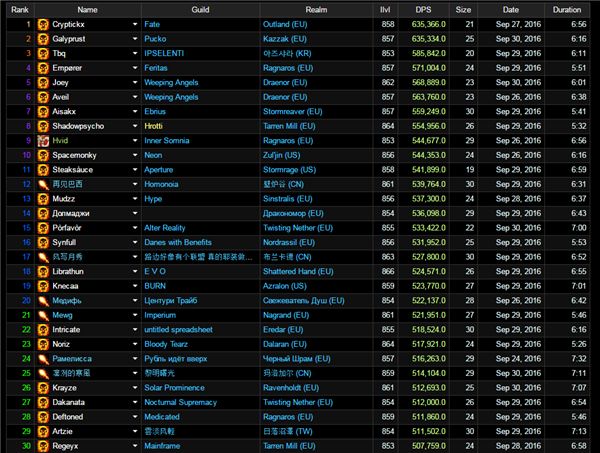Image resolution: width=600 pixels, height=453 pixels.
Task: Click the DPS value 507,759.0
Action: pos(429,446)
